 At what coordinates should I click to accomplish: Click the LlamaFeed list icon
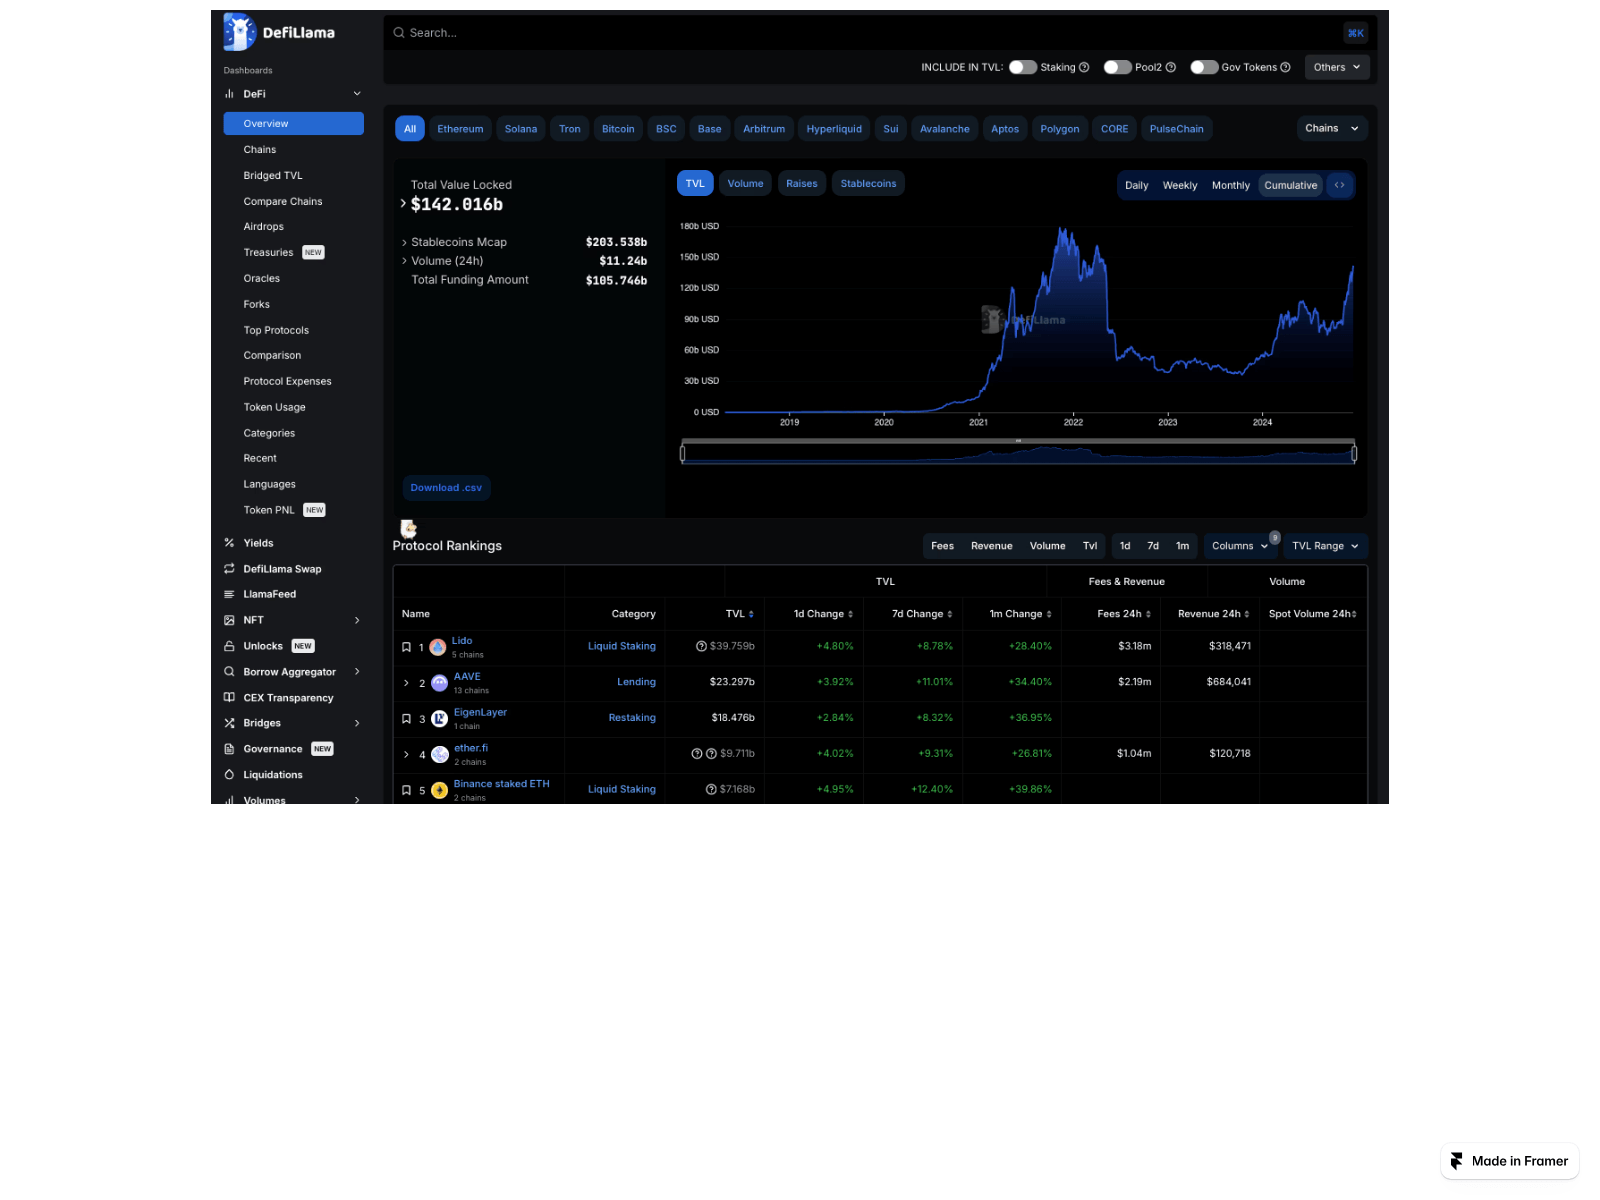229,594
